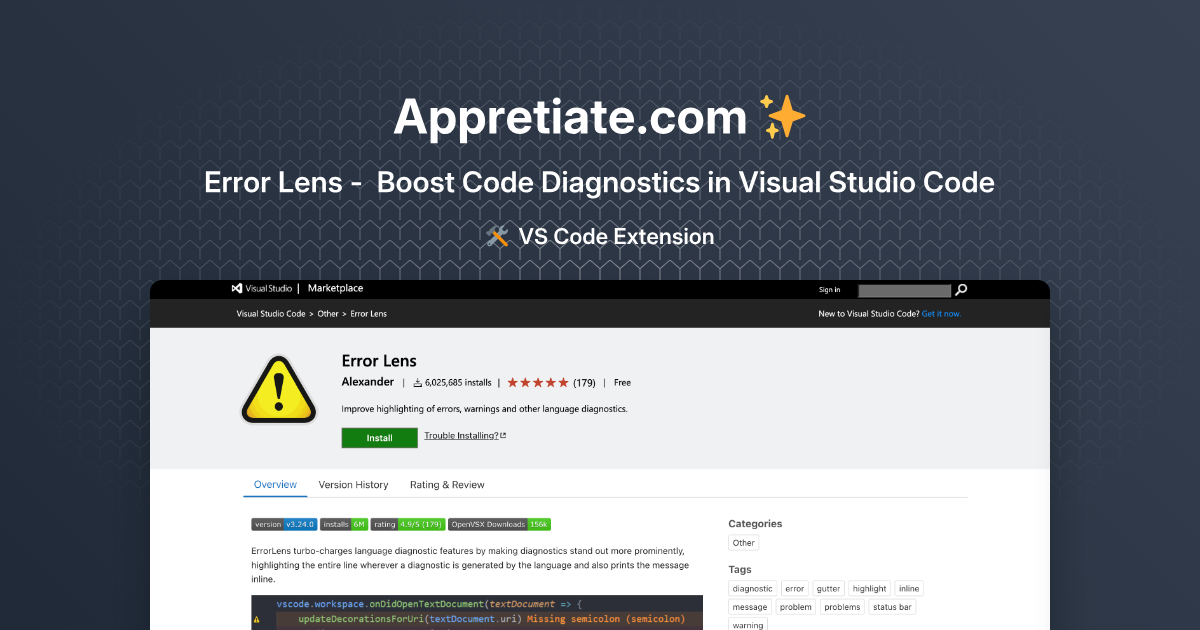Click the search magnifier icon

961,290
